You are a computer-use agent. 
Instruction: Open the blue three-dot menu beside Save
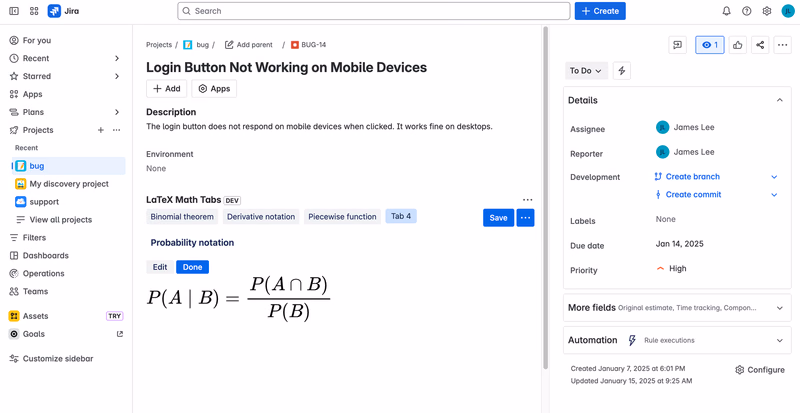pos(526,217)
